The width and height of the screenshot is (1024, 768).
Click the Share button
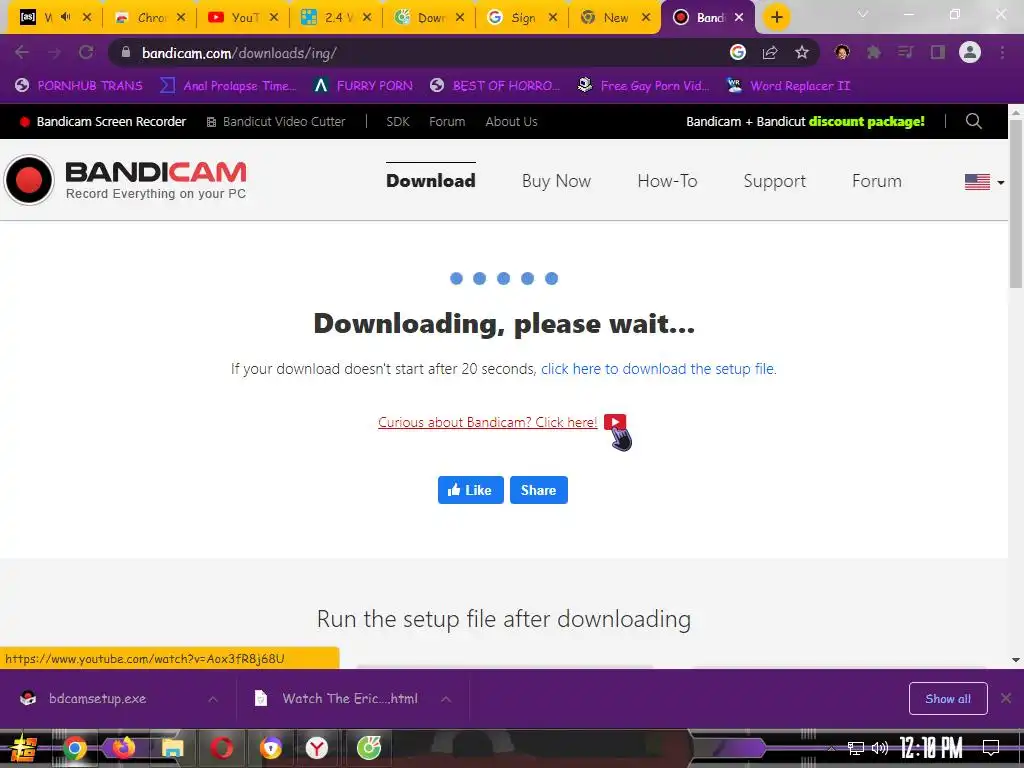pos(539,490)
